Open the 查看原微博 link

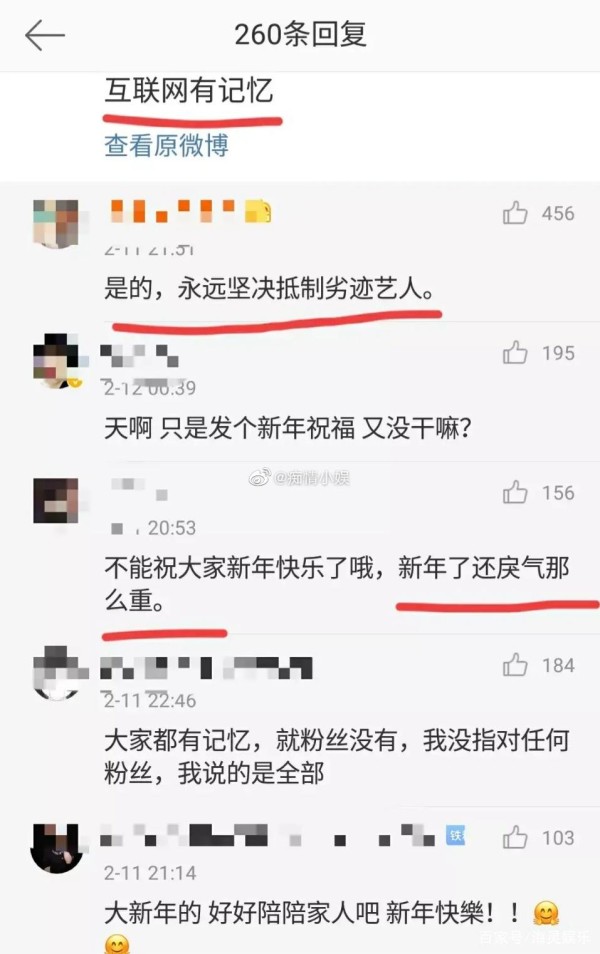pos(166,145)
